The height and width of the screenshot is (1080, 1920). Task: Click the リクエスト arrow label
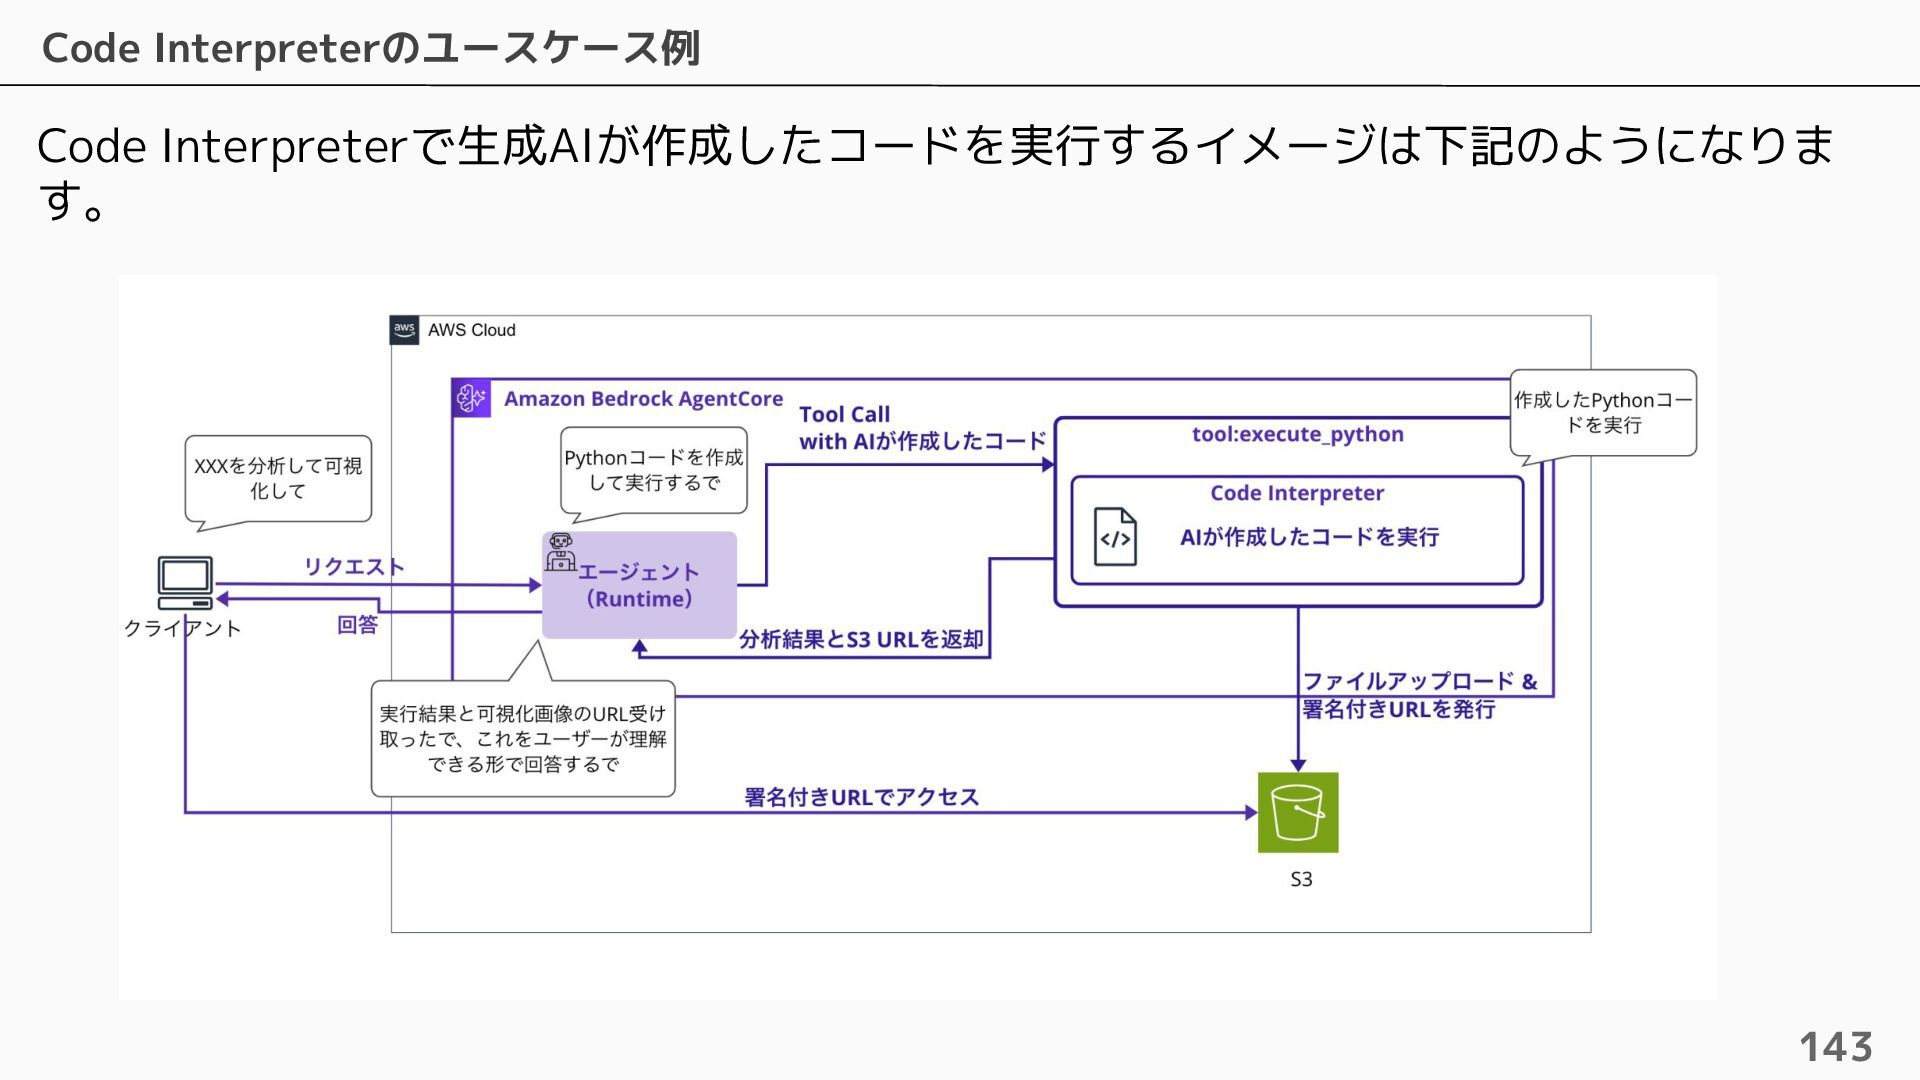point(354,567)
